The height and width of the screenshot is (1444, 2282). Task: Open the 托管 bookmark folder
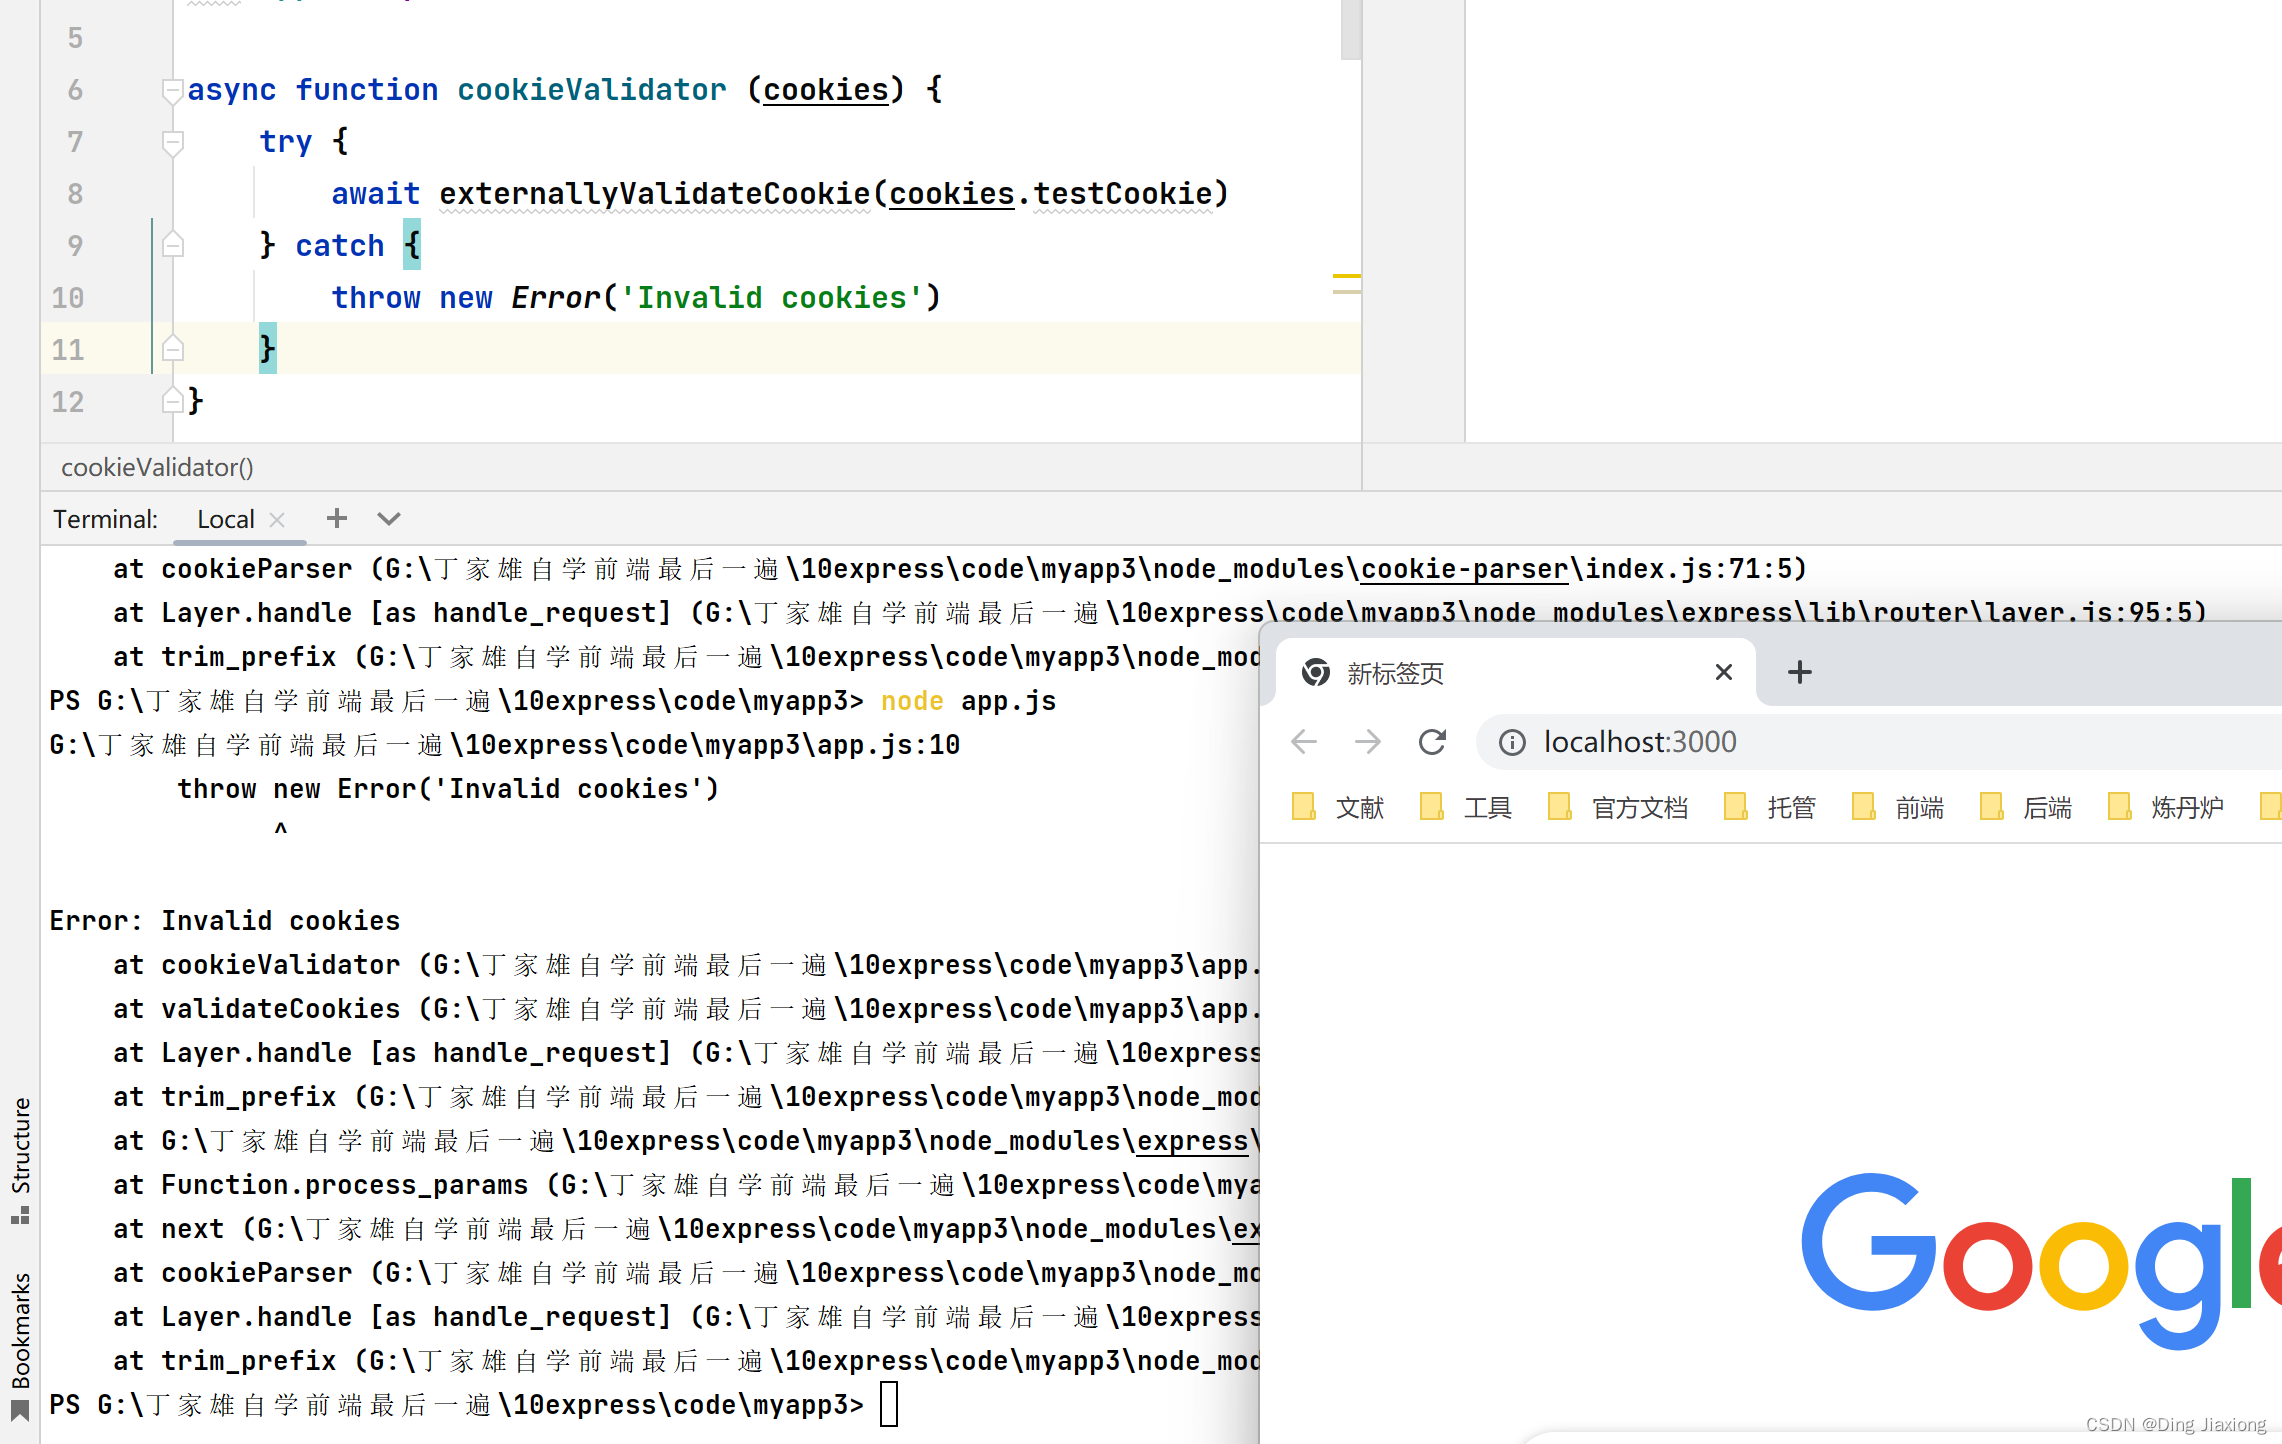point(1770,807)
